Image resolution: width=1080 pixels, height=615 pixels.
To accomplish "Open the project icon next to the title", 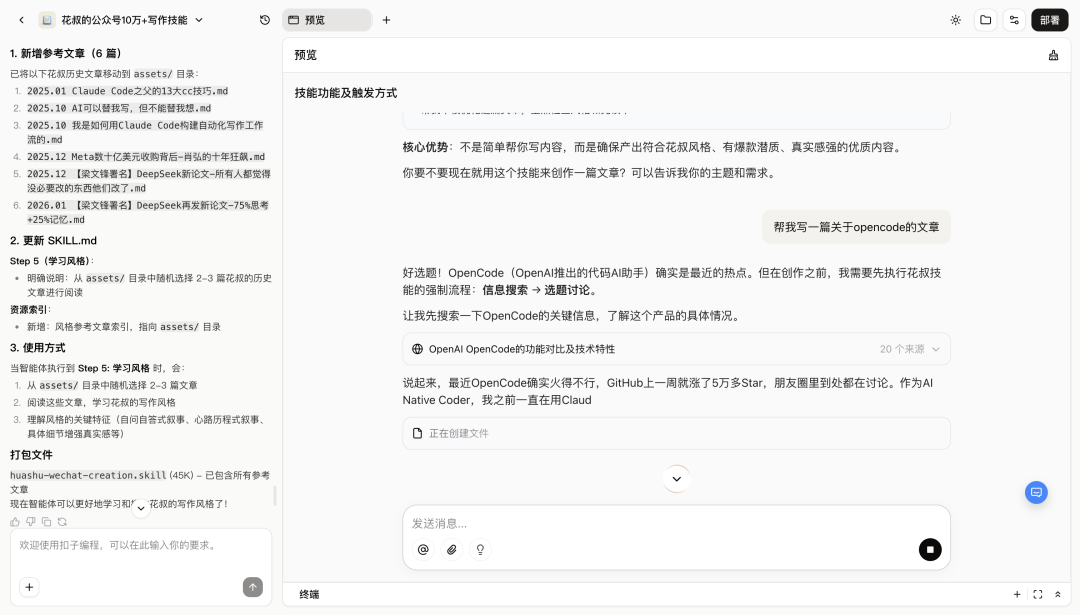I will tap(47, 20).
